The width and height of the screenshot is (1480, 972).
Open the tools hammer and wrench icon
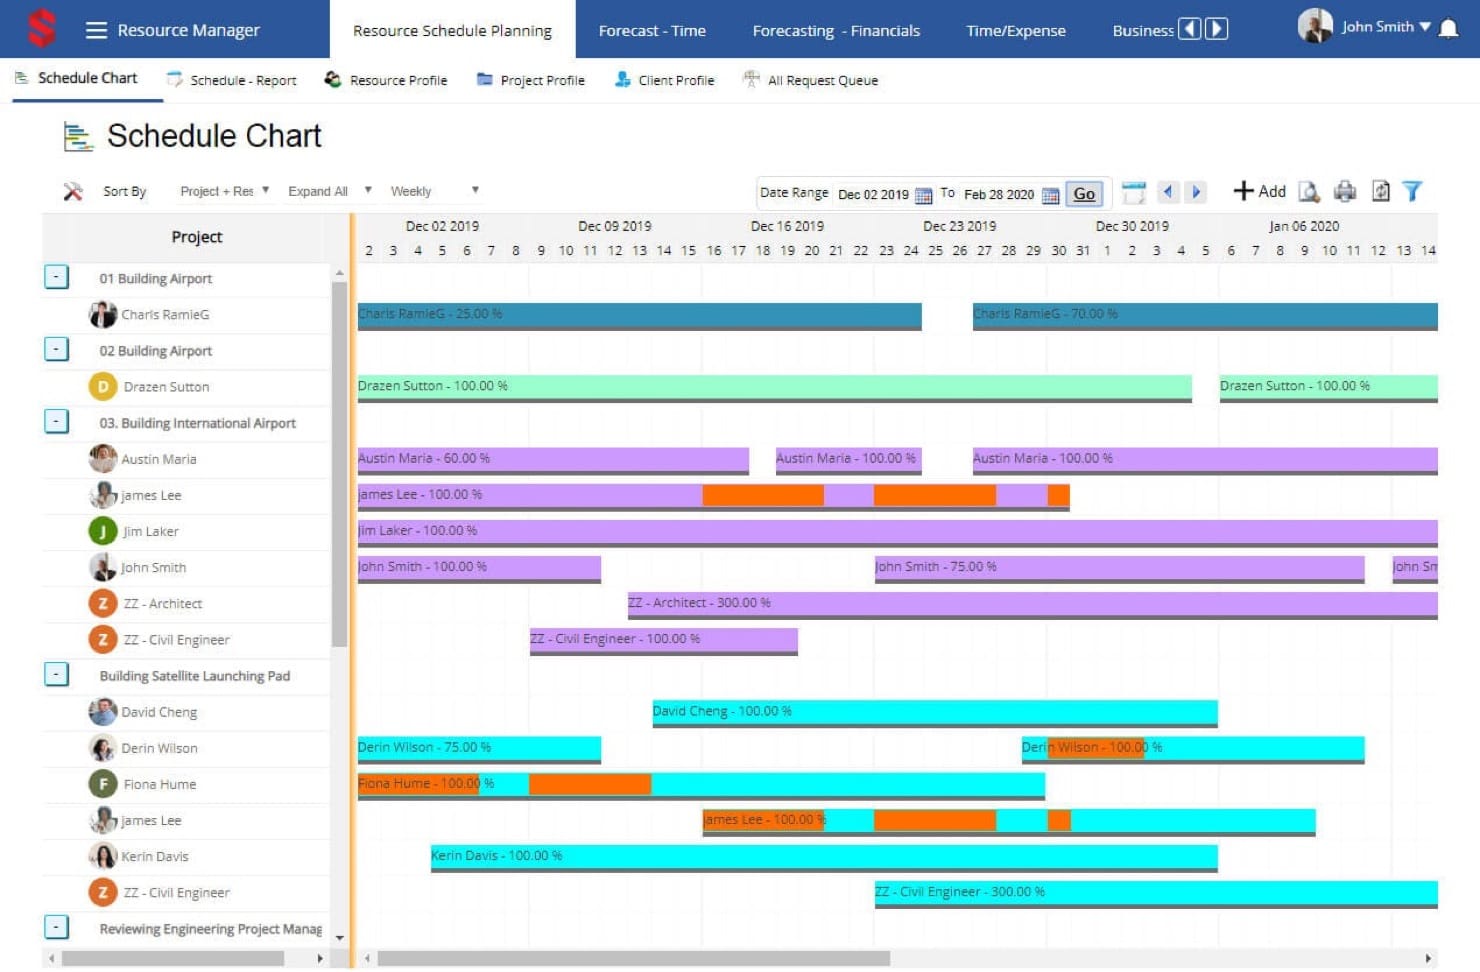pos(72,191)
